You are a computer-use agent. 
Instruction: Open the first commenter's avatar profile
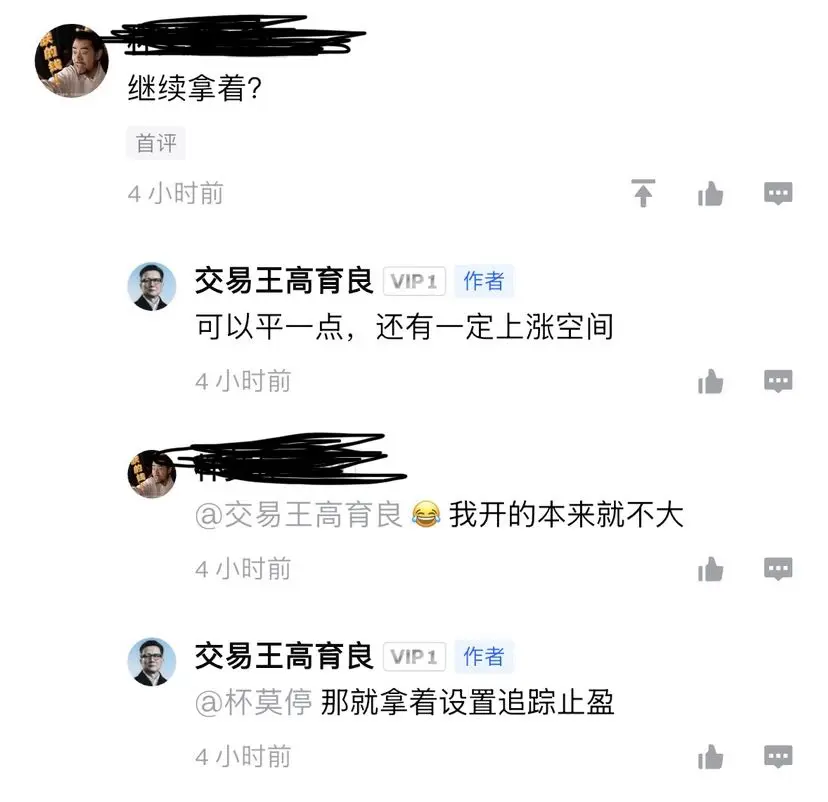(71, 60)
